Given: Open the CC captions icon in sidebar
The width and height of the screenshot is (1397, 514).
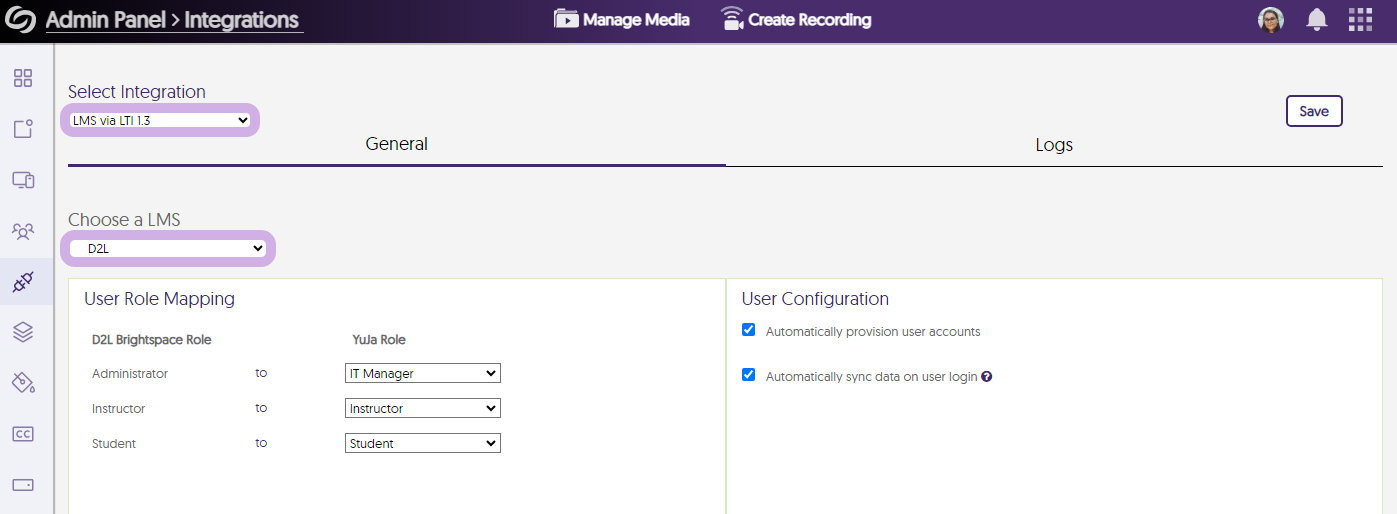Looking at the screenshot, I should [23, 434].
